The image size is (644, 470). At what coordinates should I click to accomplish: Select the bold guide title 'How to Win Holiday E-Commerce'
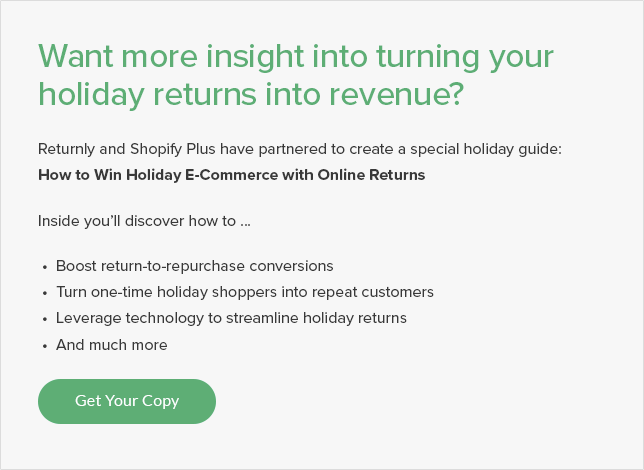pyautogui.click(x=231, y=175)
